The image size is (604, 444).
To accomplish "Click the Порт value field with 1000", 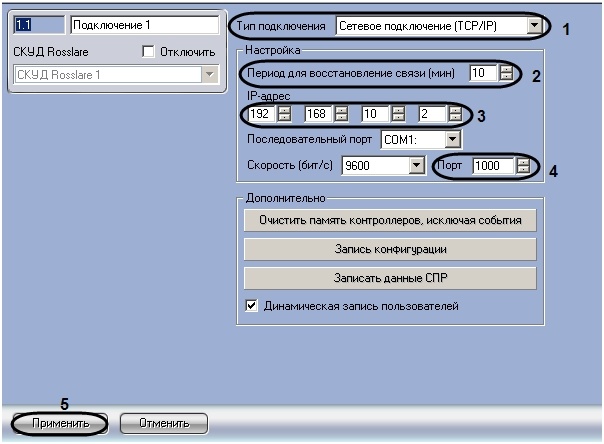I will click(x=493, y=166).
